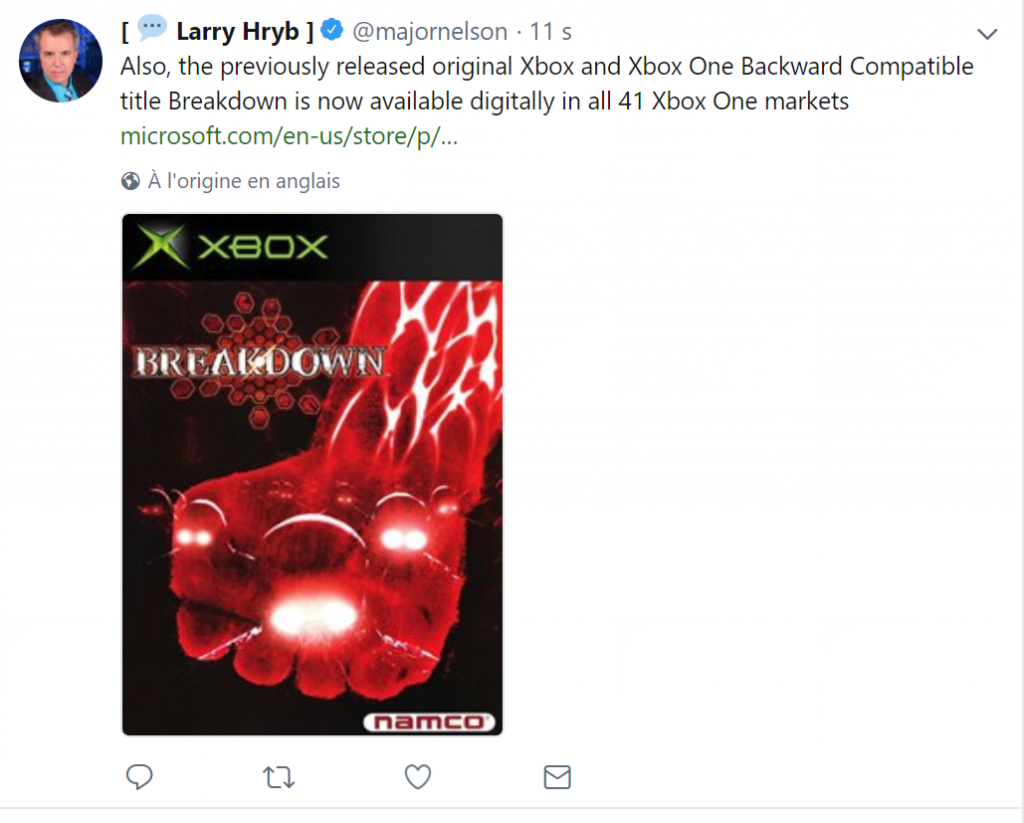Click the blue verified badge
The image size is (1024, 823).
click(x=332, y=30)
